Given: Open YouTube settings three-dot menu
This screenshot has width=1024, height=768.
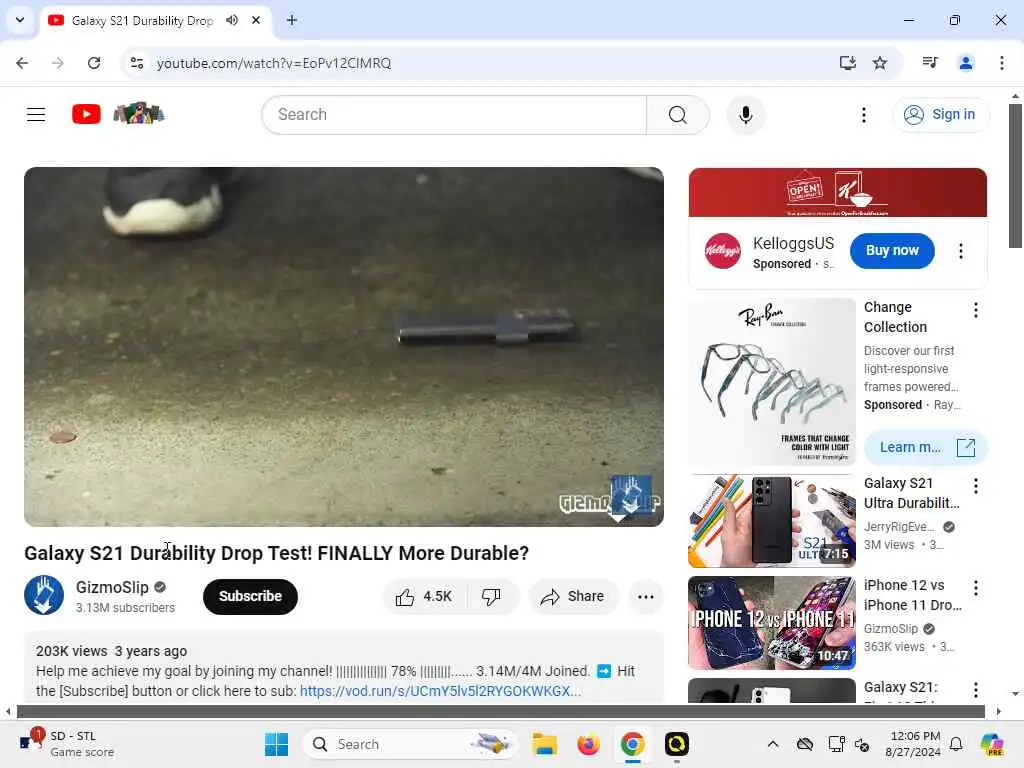Looking at the screenshot, I should coord(863,115).
